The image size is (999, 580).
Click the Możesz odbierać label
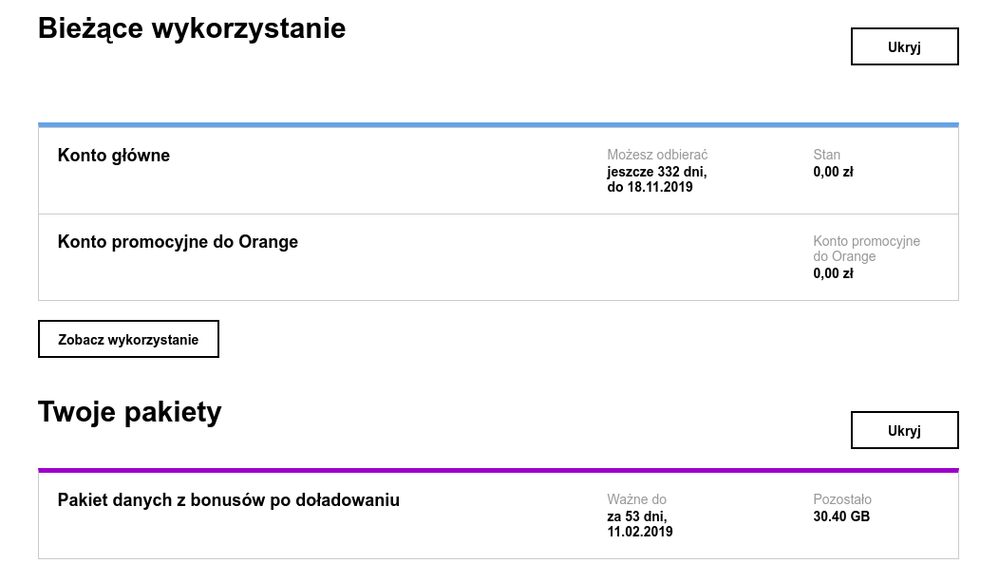tap(657, 155)
